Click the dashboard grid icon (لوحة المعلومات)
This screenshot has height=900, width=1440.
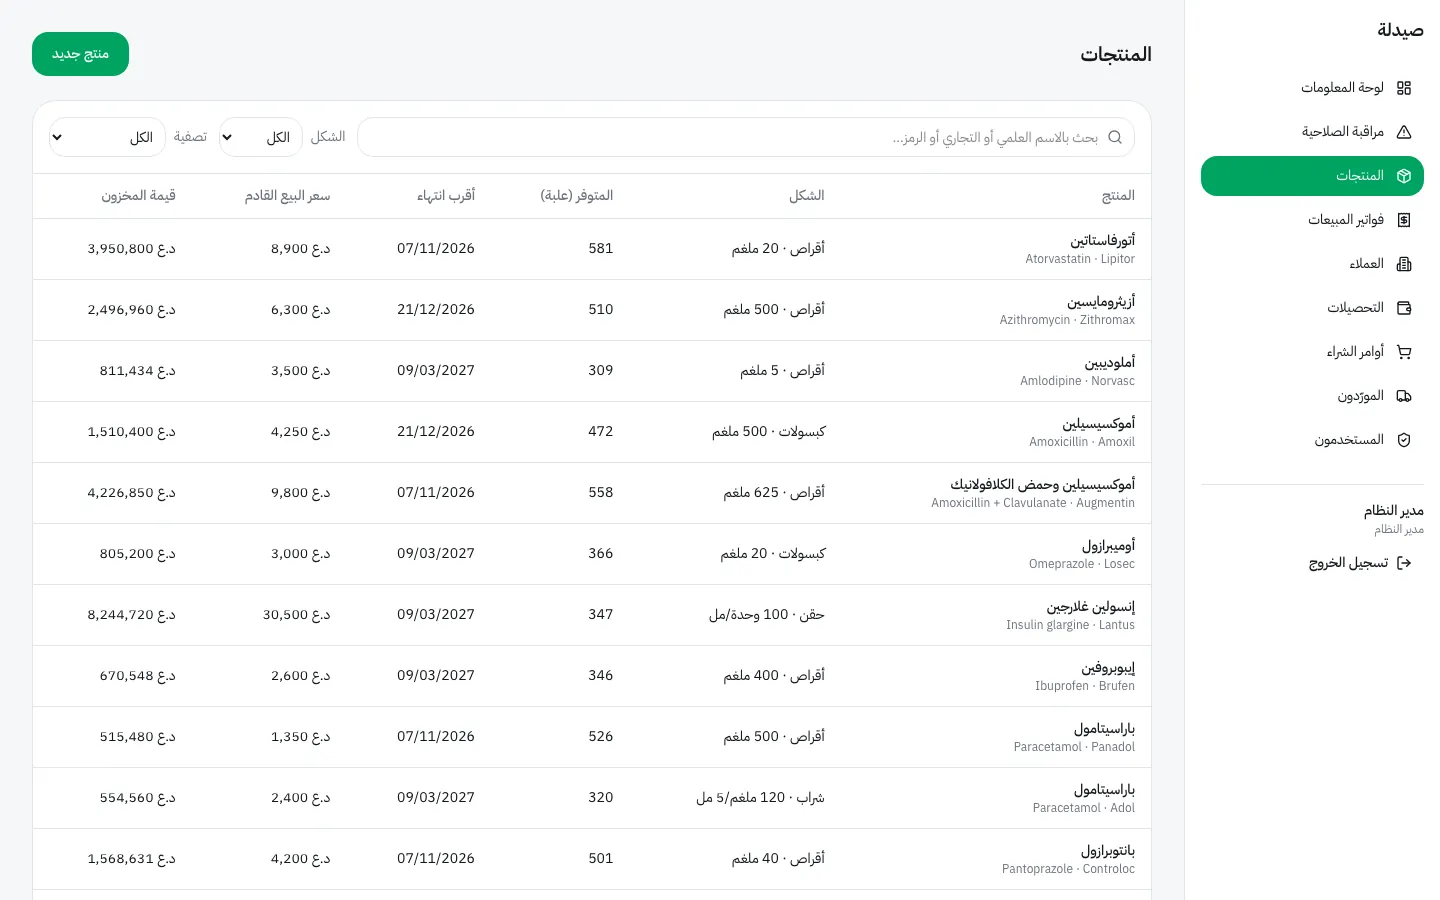click(x=1404, y=88)
